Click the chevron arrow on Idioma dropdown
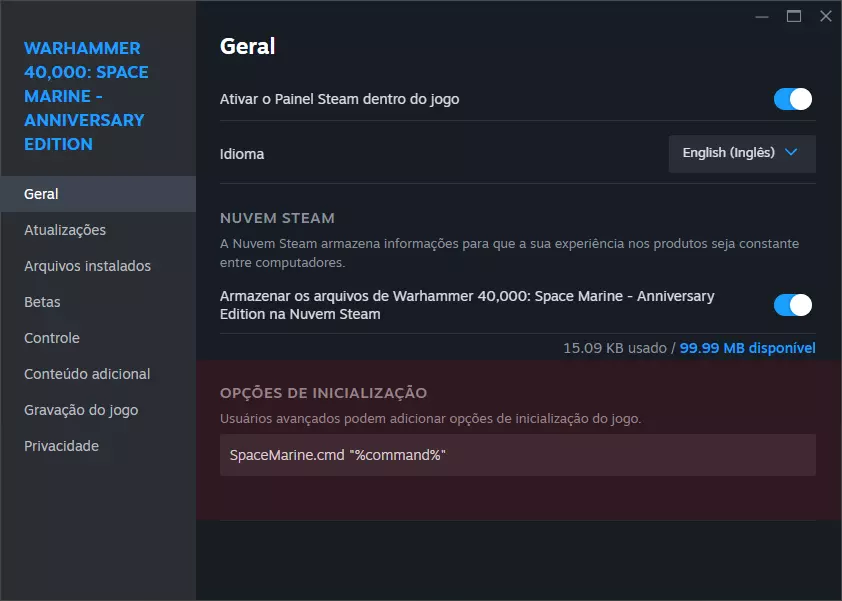The height and width of the screenshot is (601, 842). (x=792, y=153)
